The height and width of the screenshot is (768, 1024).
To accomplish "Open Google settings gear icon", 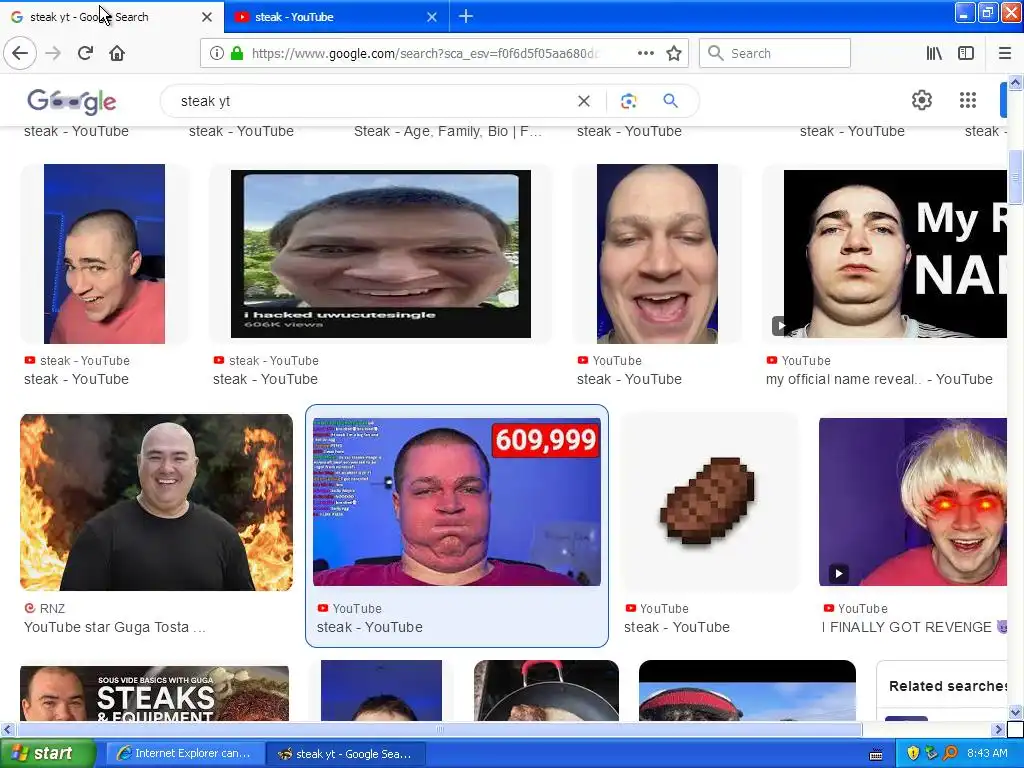I will pos(921,101).
